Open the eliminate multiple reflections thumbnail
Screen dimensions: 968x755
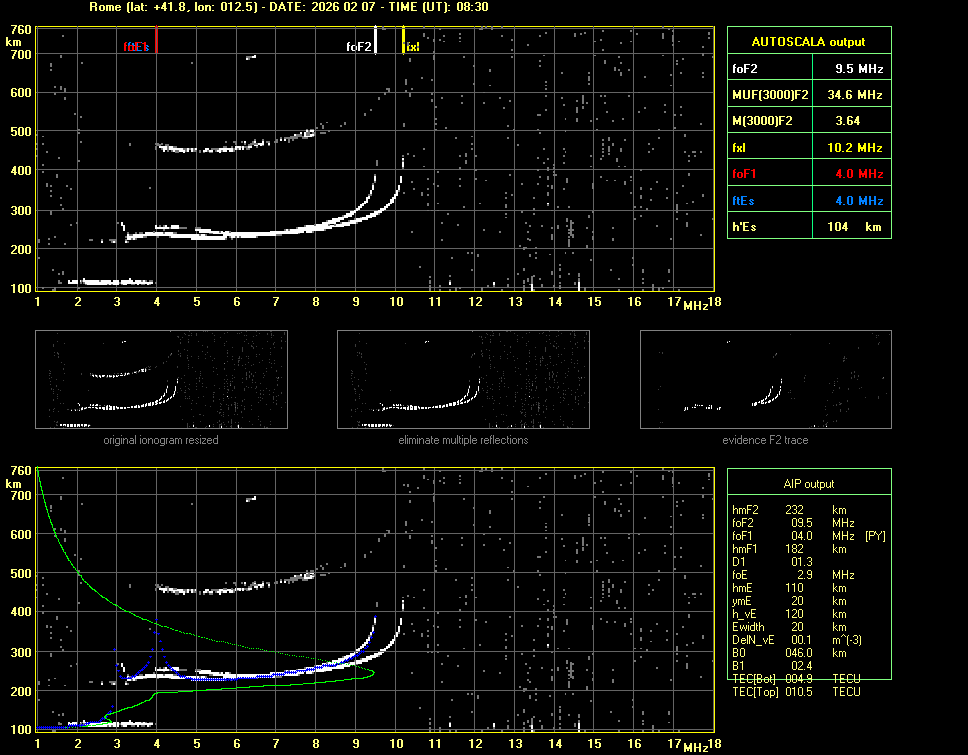(463, 380)
